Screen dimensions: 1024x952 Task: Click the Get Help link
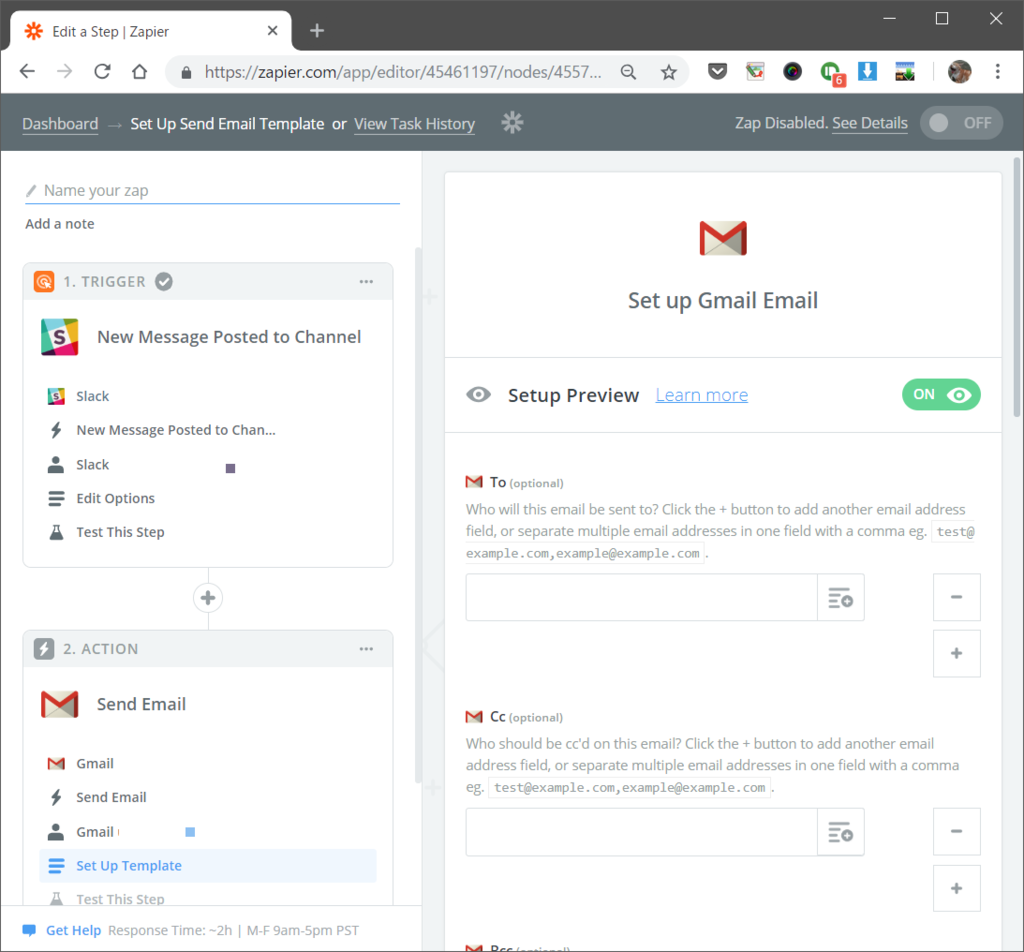pyautogui.click(x=73, y=930)
